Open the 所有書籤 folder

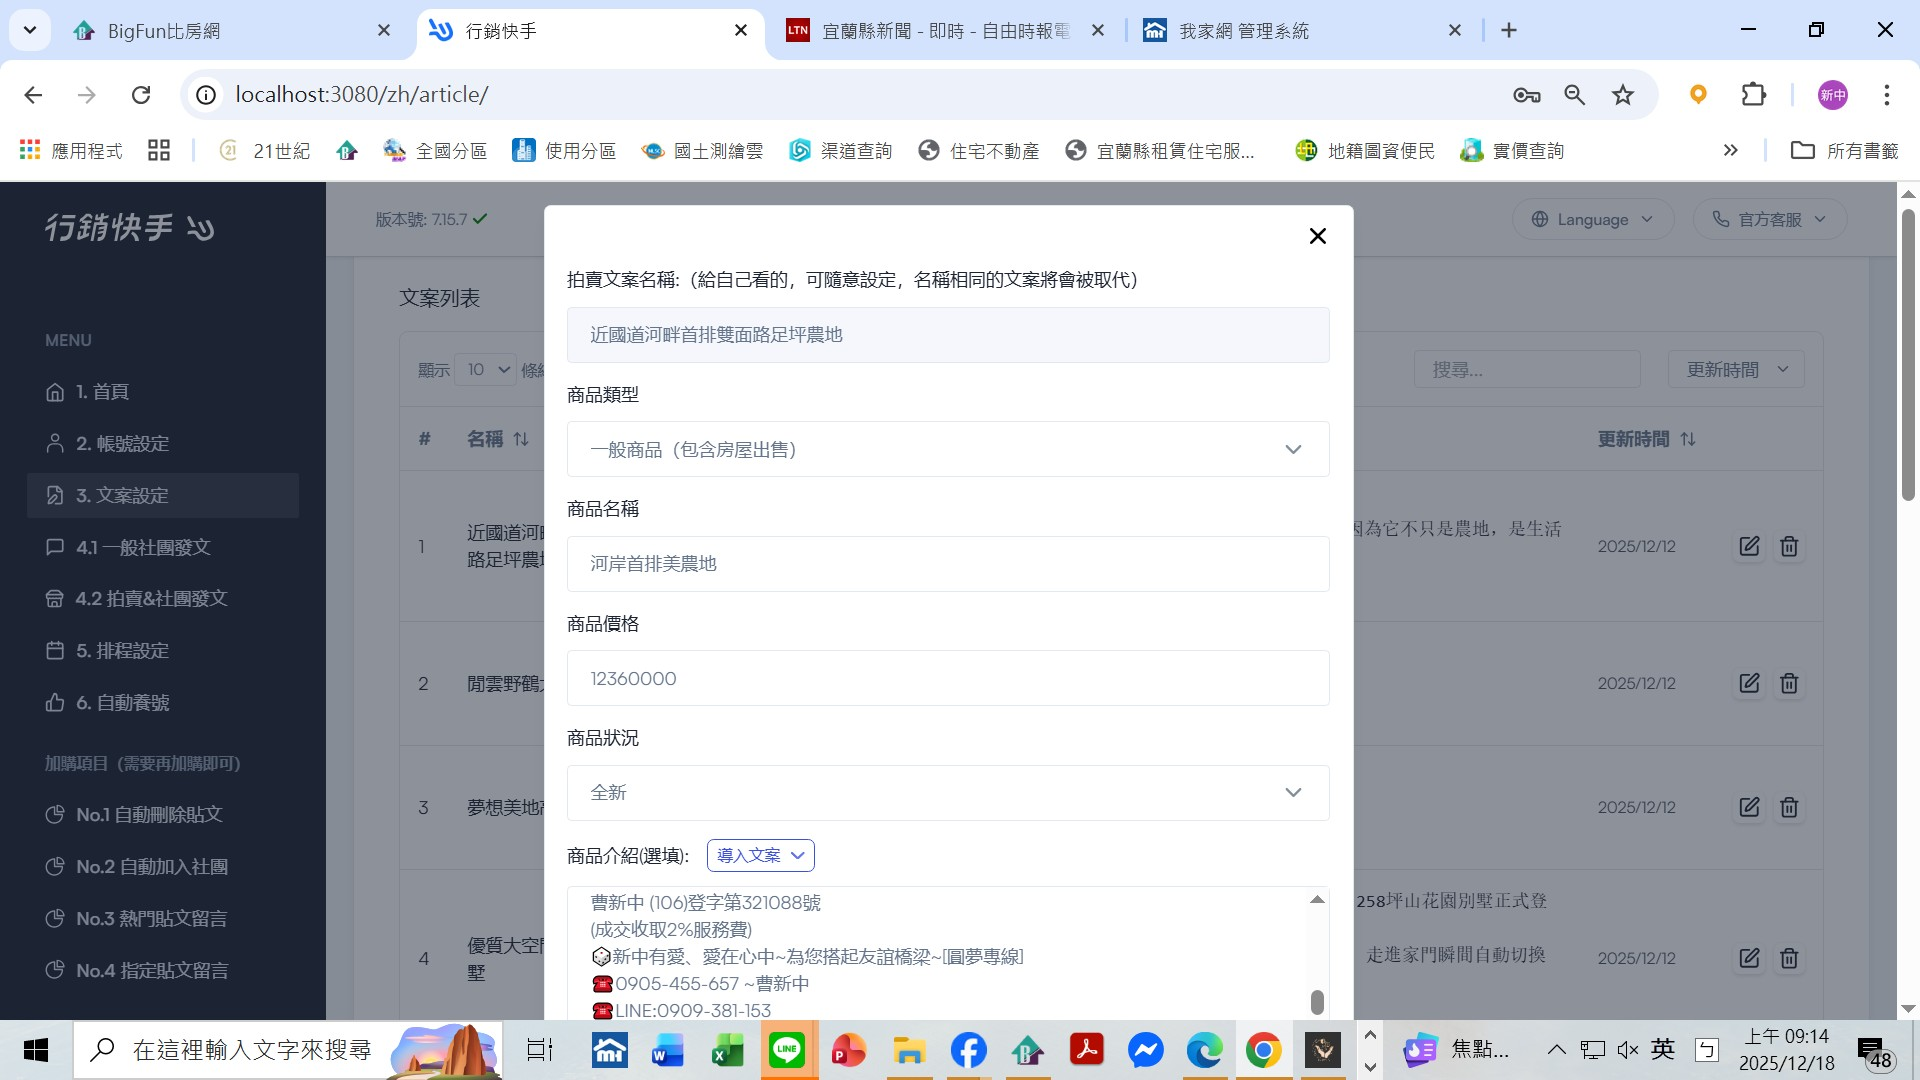1844,150
